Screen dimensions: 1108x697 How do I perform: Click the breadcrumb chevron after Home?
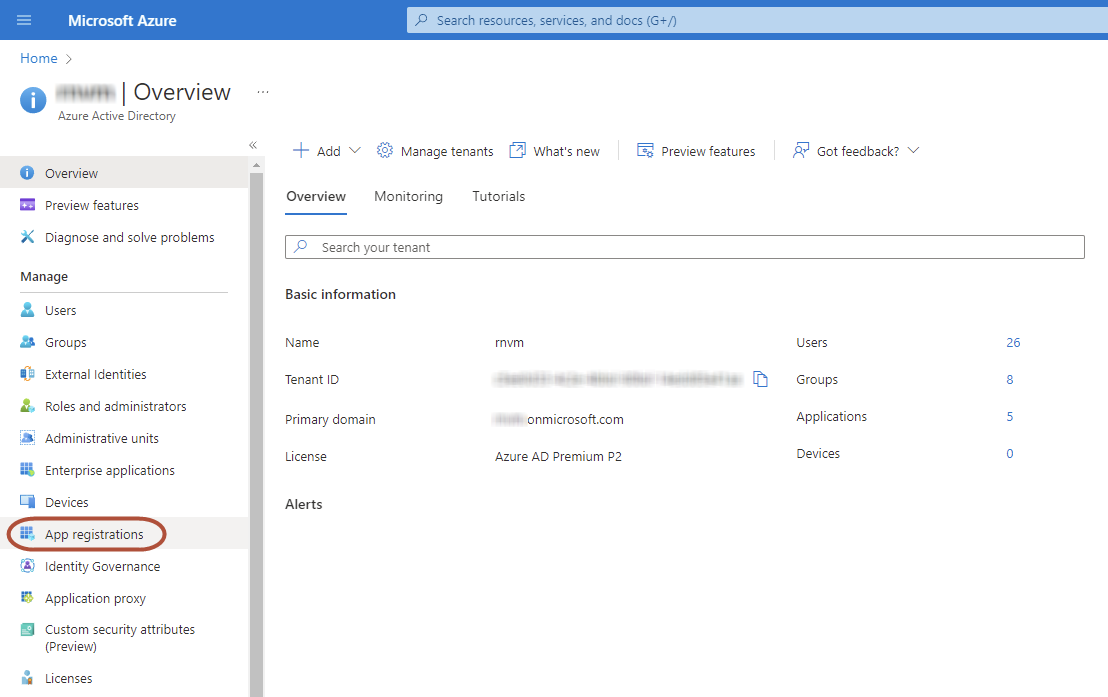(x=69, y=59)
